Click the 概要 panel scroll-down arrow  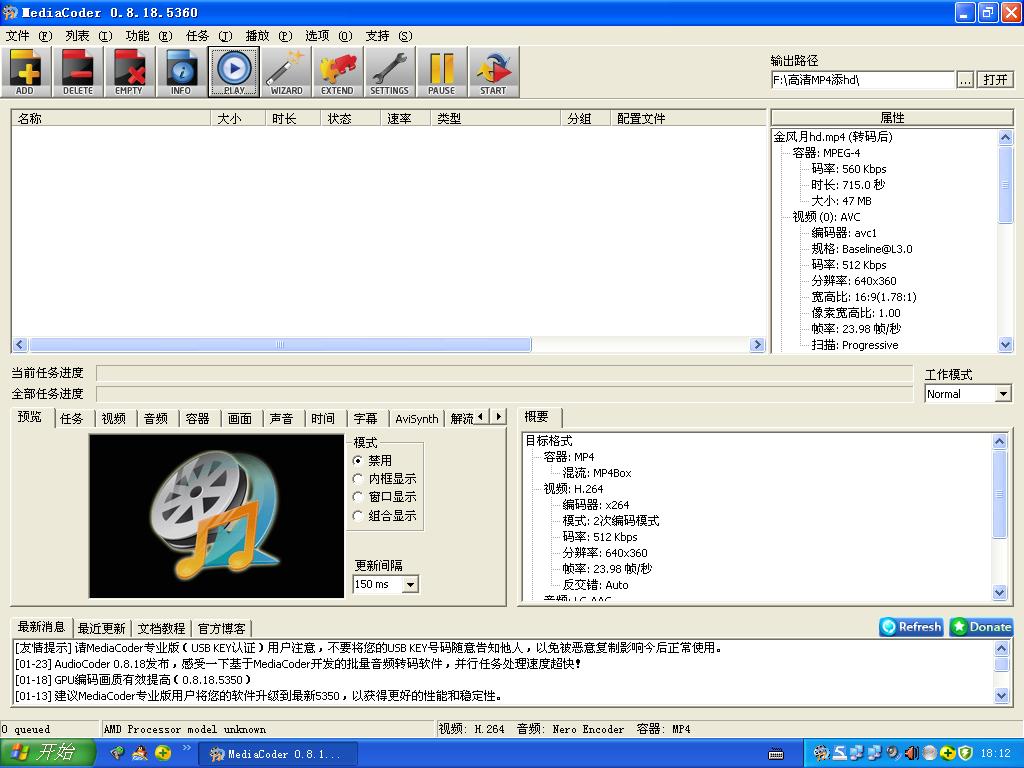(x=999, y=593)
